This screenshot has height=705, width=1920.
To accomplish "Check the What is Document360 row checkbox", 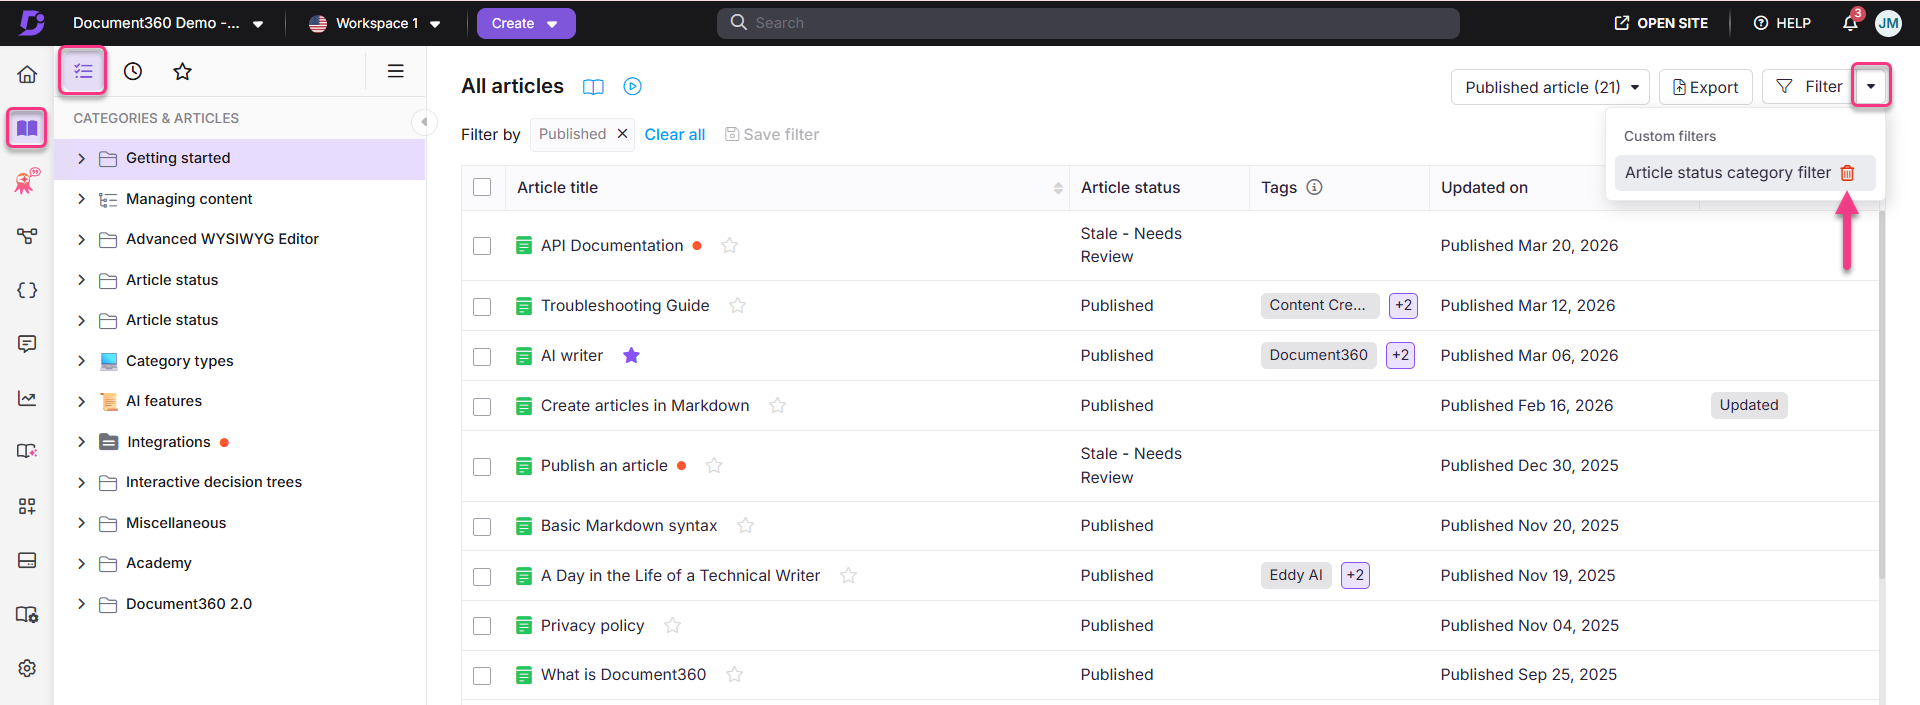I will [x=482, y=675].
